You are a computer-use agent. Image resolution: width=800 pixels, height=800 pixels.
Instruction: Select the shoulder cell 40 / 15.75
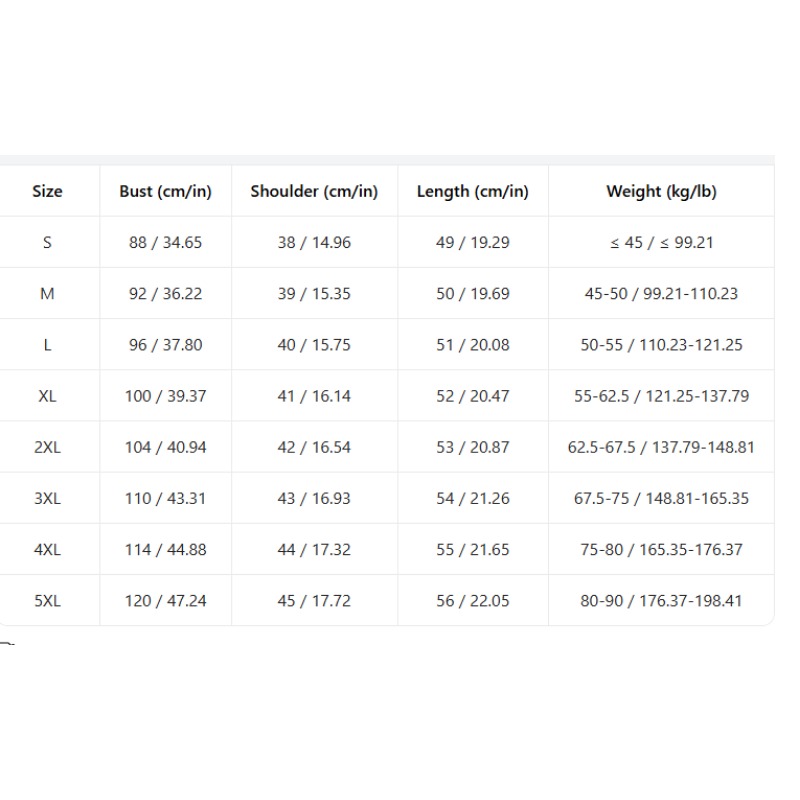click(314, 345)
